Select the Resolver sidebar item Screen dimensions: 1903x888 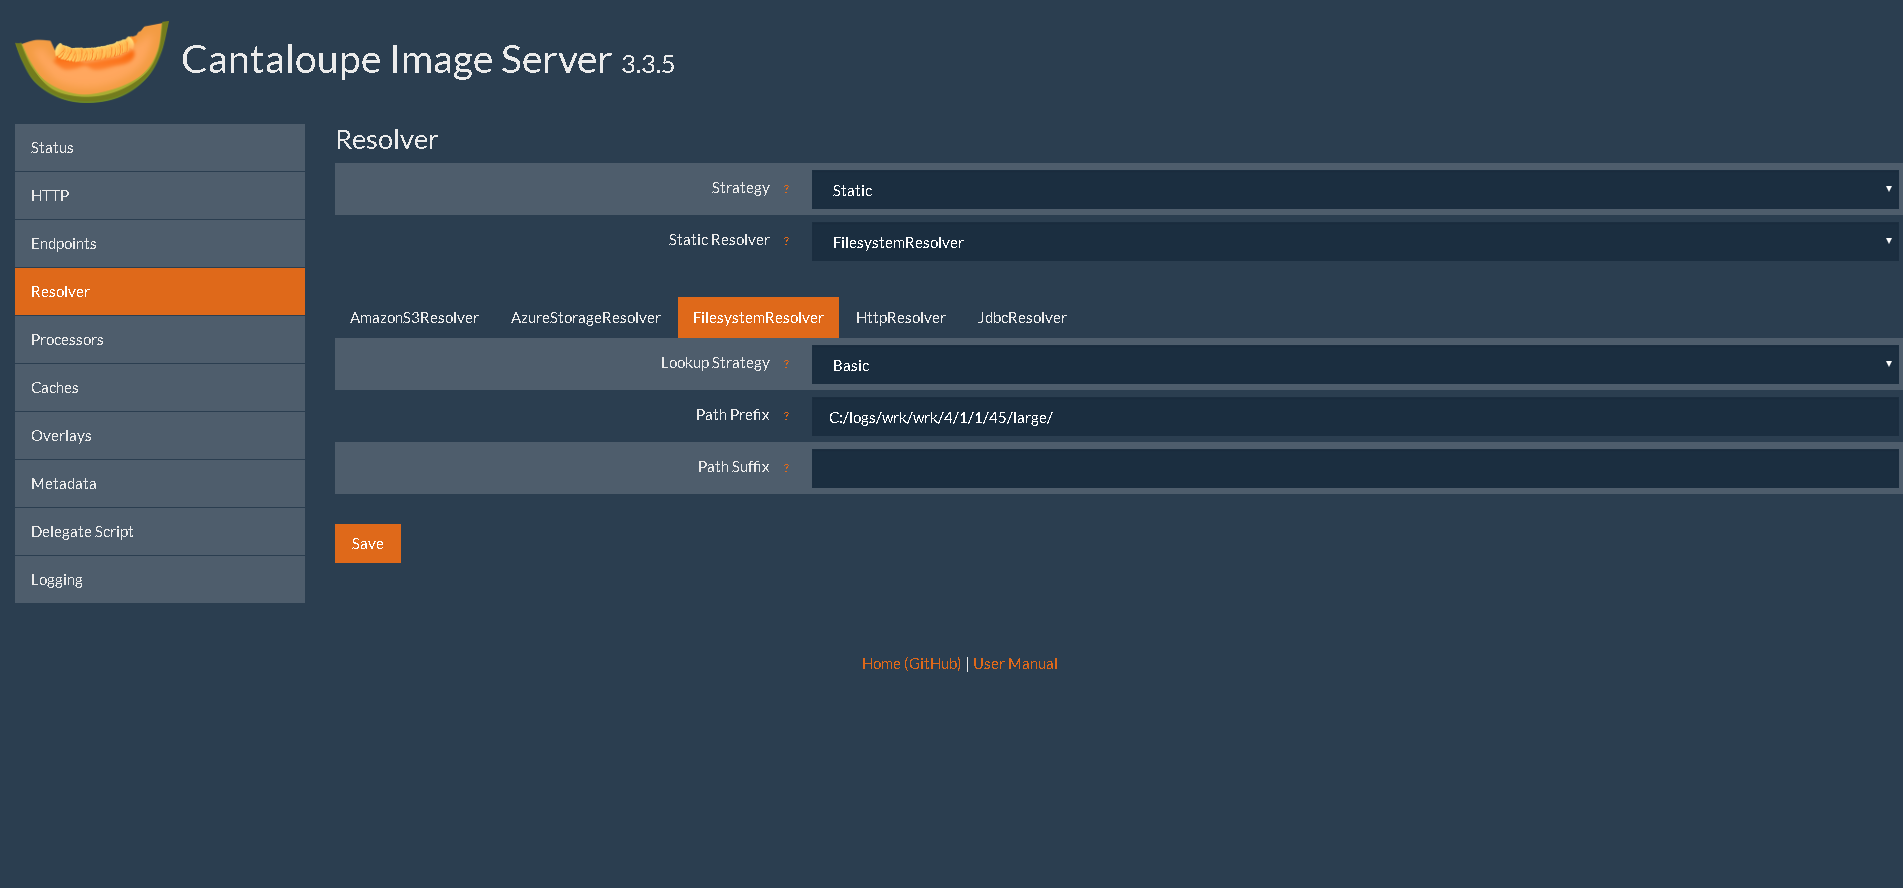(160, 292)
